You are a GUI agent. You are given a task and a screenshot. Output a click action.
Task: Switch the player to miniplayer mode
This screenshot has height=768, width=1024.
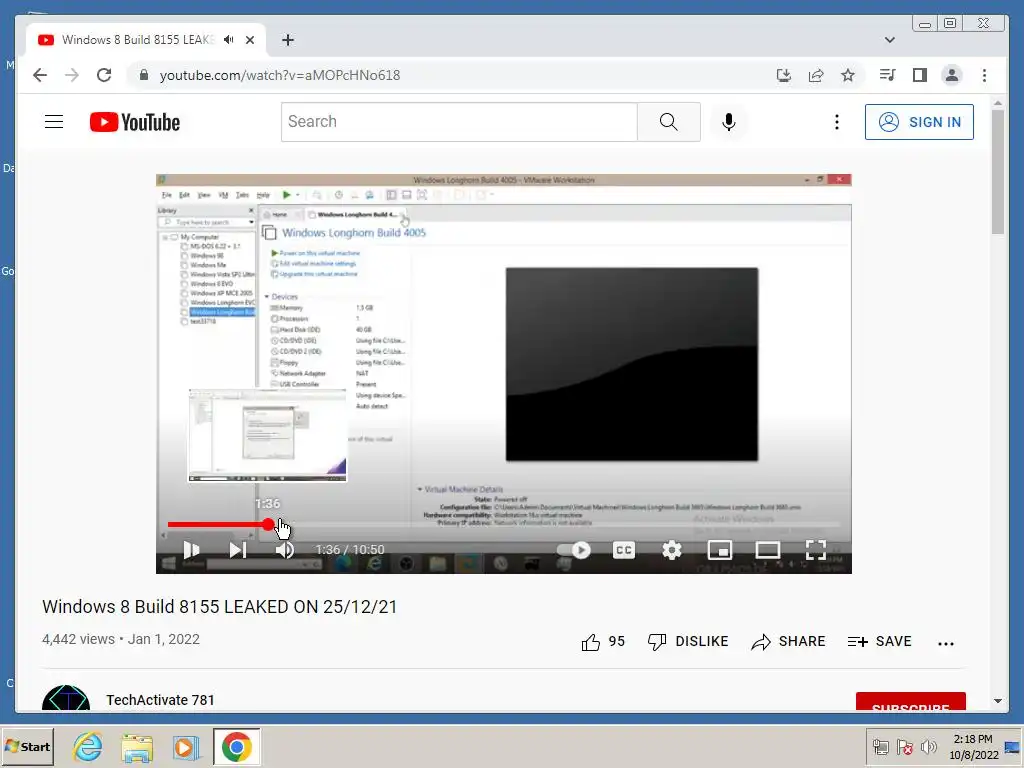(x=720, y=550)
